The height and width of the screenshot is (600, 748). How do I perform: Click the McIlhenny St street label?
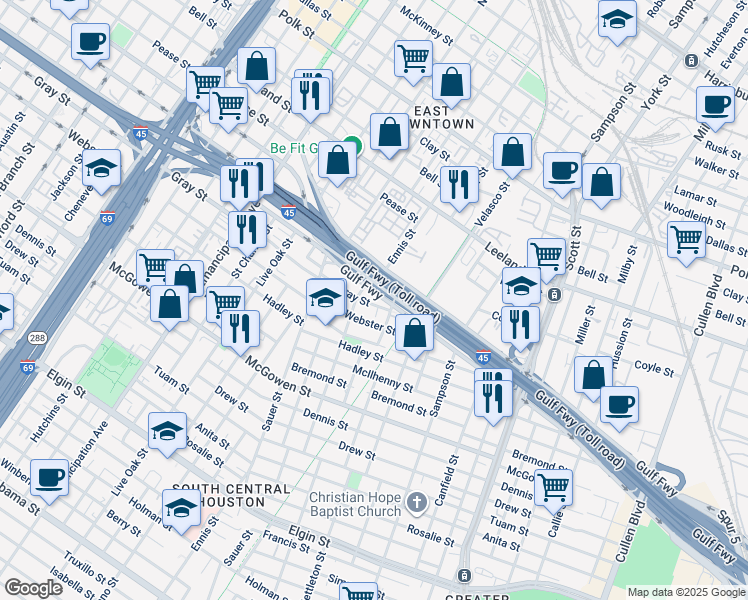(x=383, y=379)
